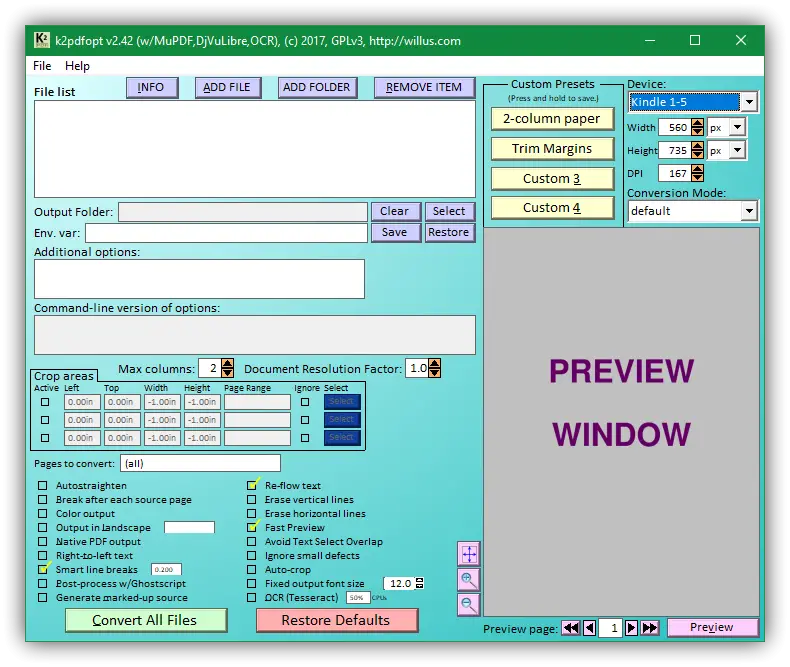Click the Additional options text box
Screen dimensions: 790x667
click(x=199, y=279)
